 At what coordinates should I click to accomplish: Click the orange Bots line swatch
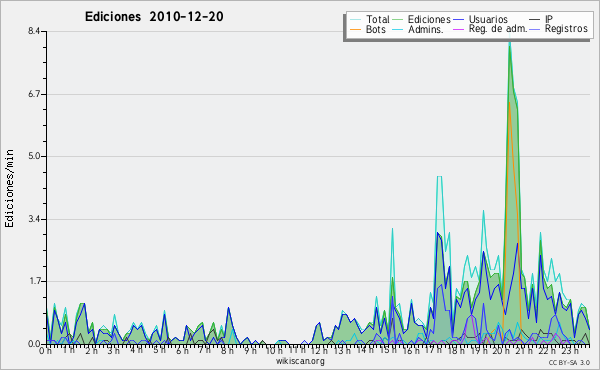tap(355, 29)
